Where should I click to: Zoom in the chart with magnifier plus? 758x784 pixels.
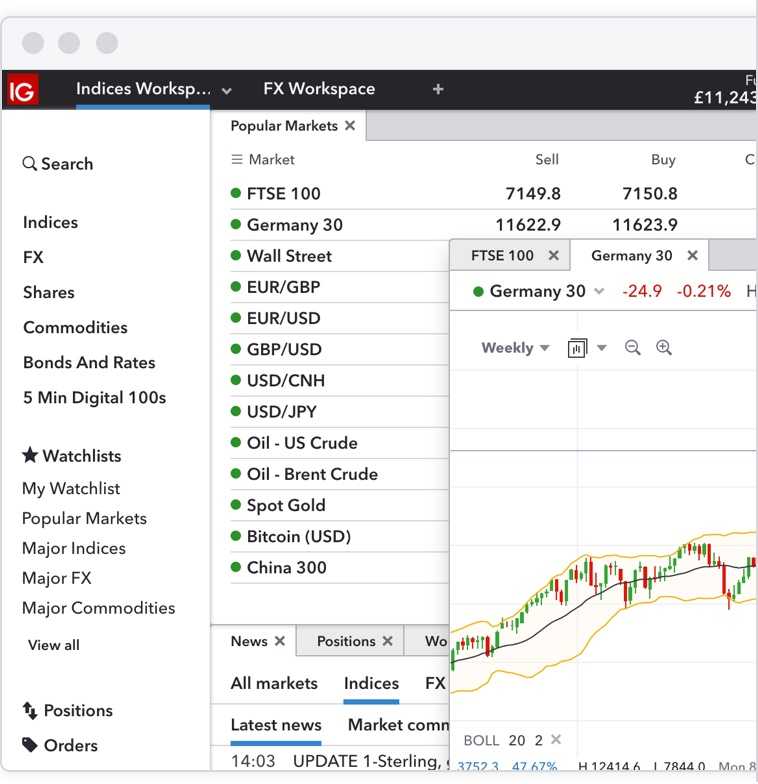[x=664, y=348]
